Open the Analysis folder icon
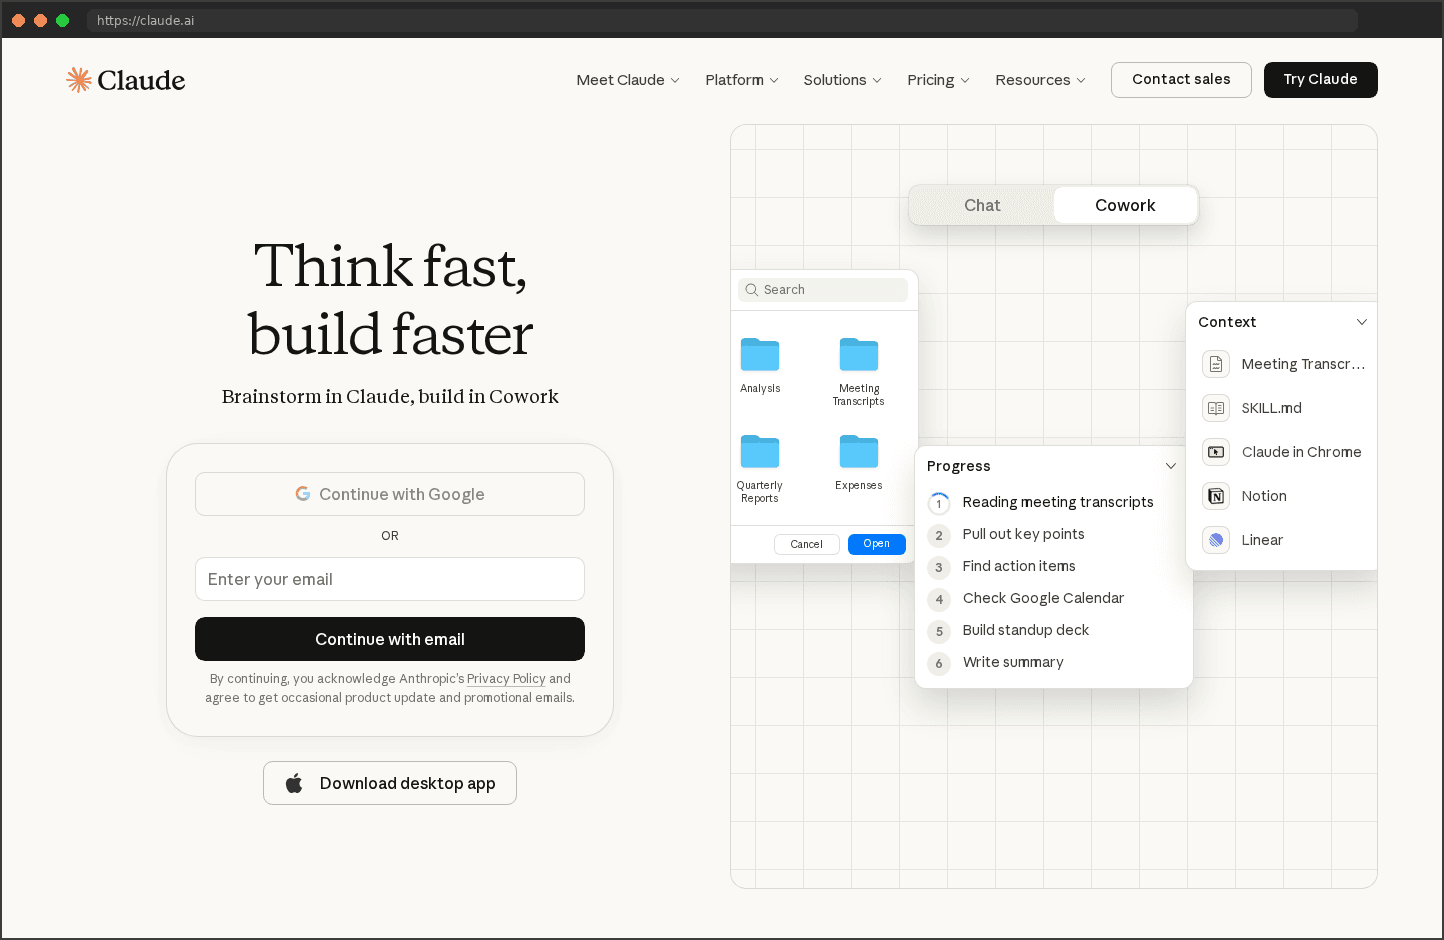1444x940 pixels. 760,355
